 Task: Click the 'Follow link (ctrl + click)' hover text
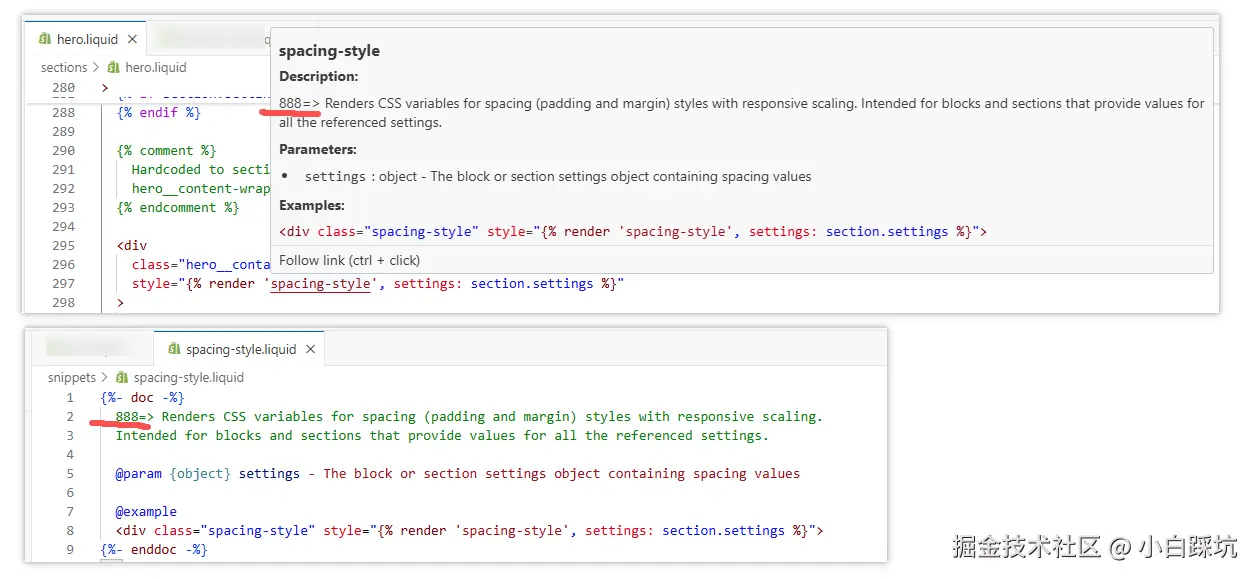click(349, 260)
